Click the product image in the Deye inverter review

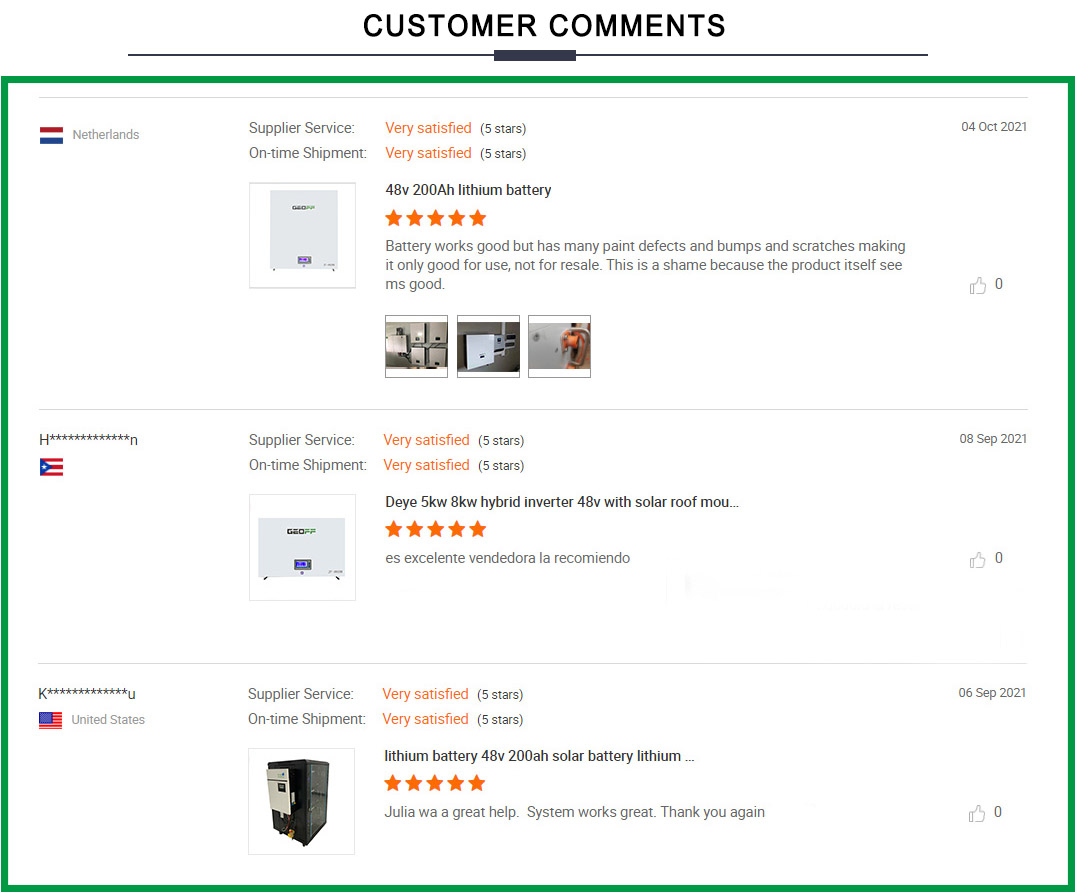(302, 547)
